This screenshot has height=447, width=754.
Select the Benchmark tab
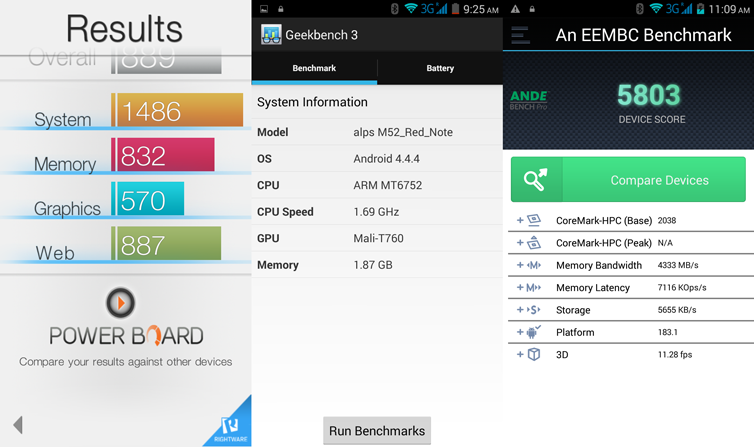tap(314, 68)
